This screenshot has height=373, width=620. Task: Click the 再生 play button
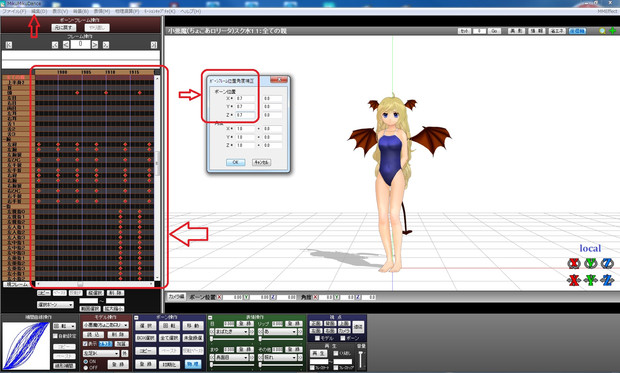point(318,353)
